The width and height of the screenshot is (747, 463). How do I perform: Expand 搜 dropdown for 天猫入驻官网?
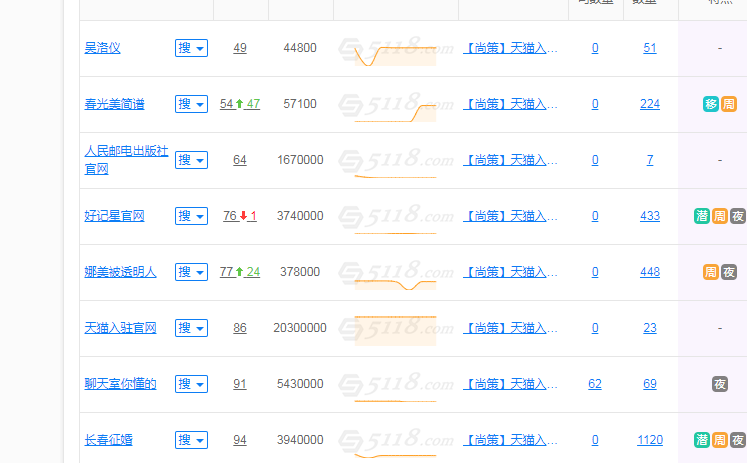(x=192, y=328)
